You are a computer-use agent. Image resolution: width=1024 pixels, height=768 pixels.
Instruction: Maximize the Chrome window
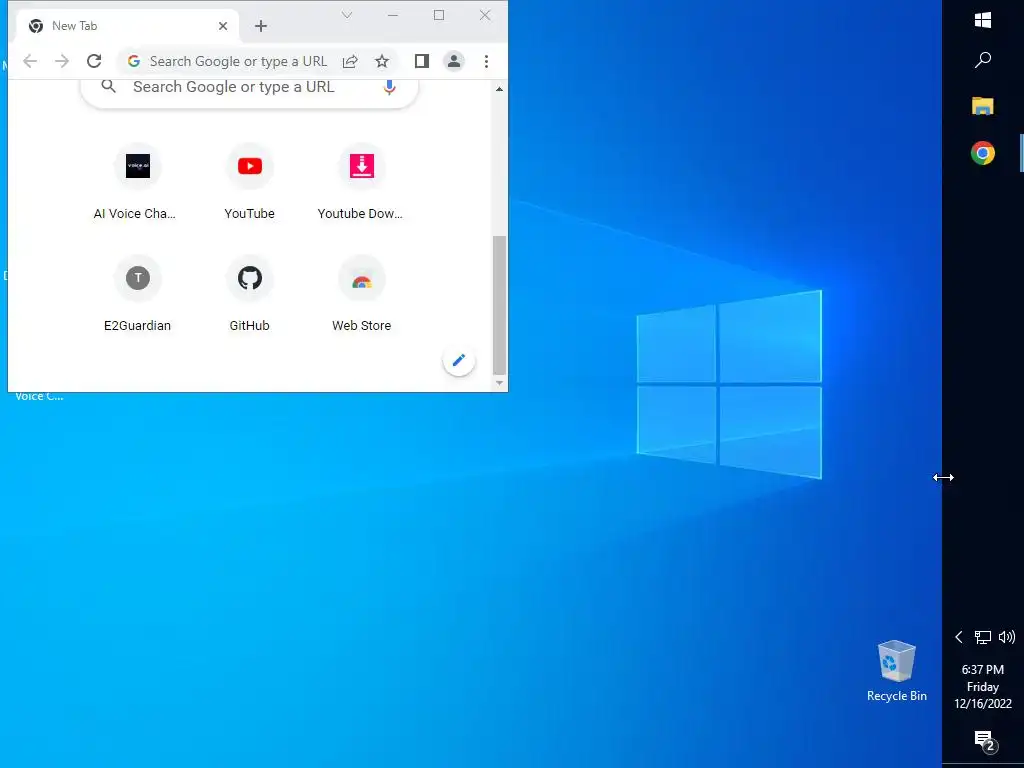(x=439, y=15)
